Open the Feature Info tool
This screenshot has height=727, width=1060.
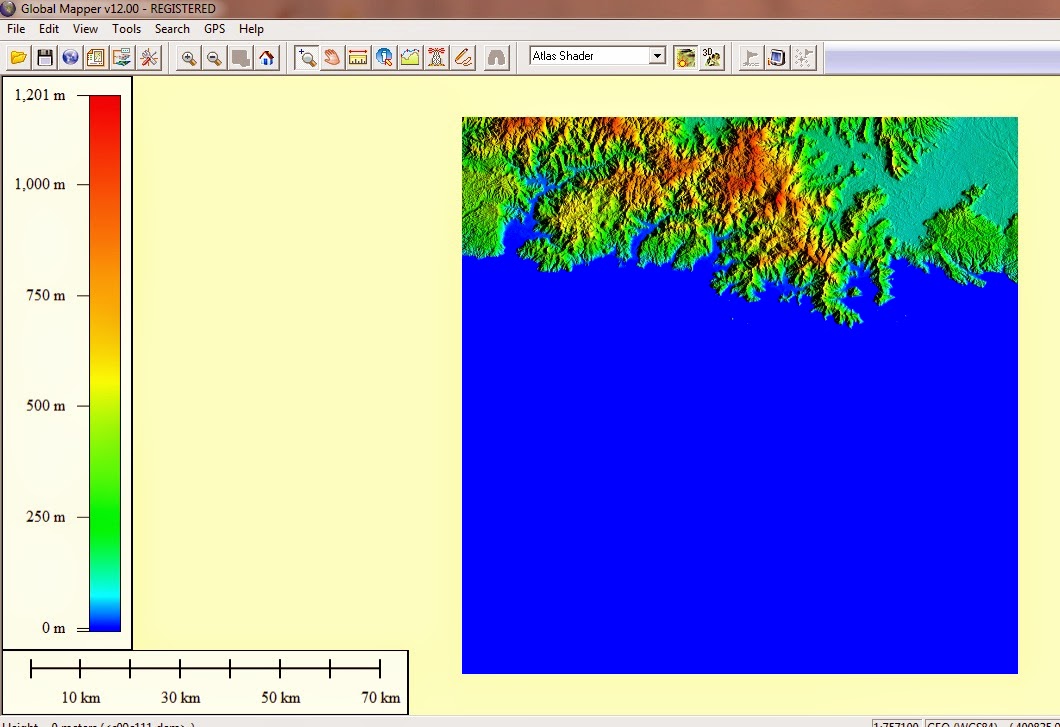point(384,57)
